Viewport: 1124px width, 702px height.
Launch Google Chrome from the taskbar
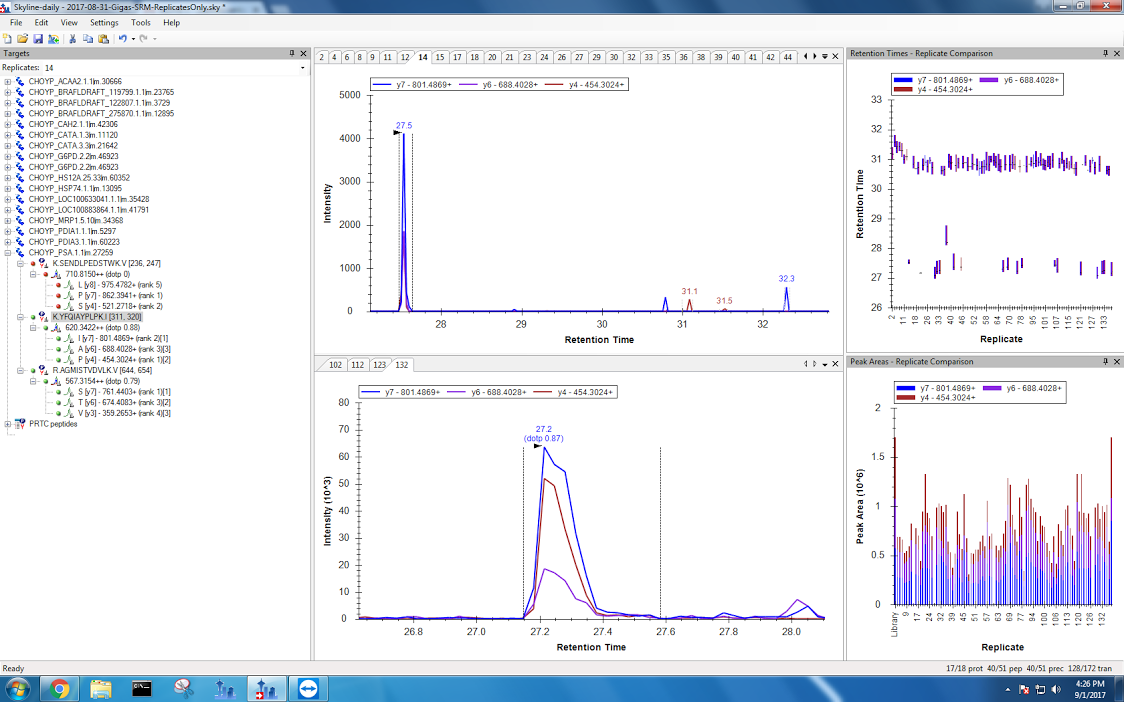coord(59,688)
